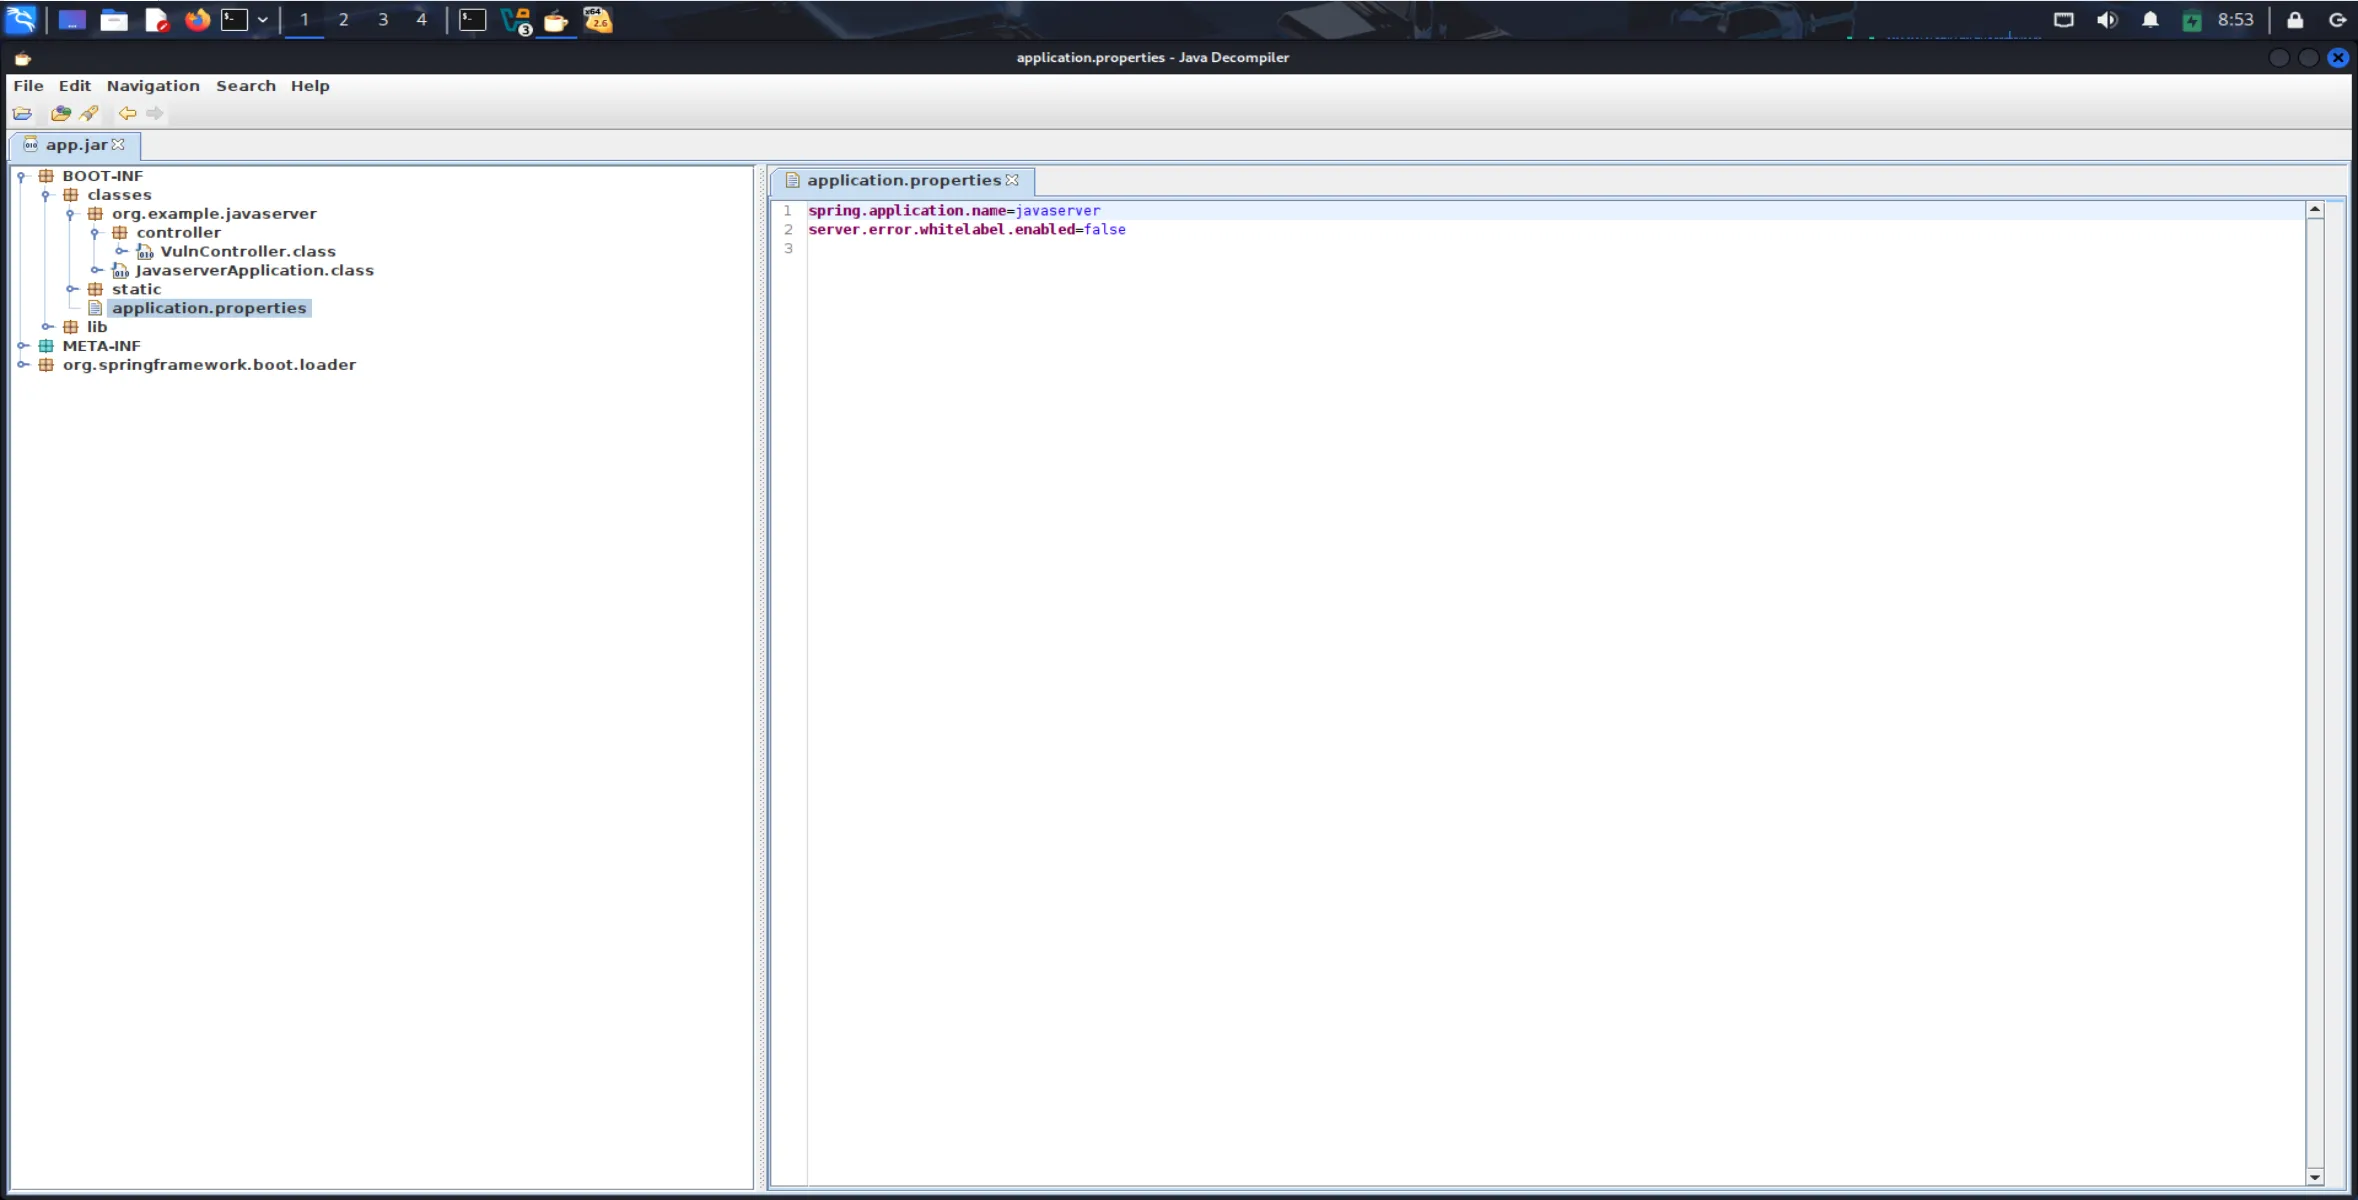Open the Navigation menu
This screenshot has width=2358, height=1200.
tap(153, 86)
